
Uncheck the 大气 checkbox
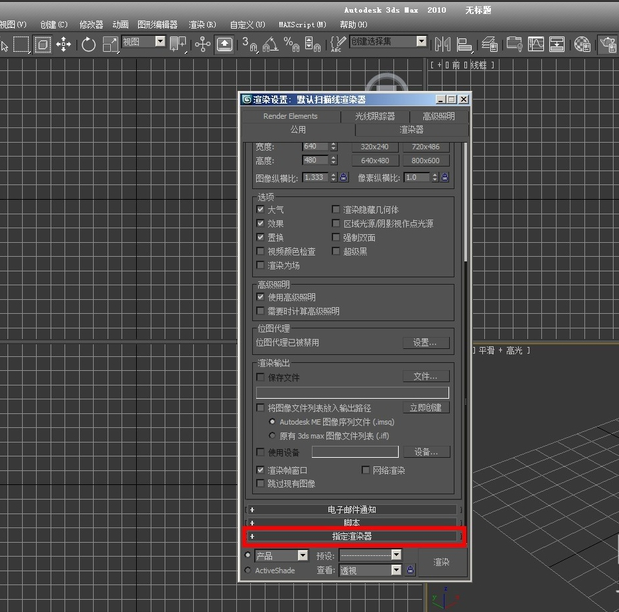(260, 209)
